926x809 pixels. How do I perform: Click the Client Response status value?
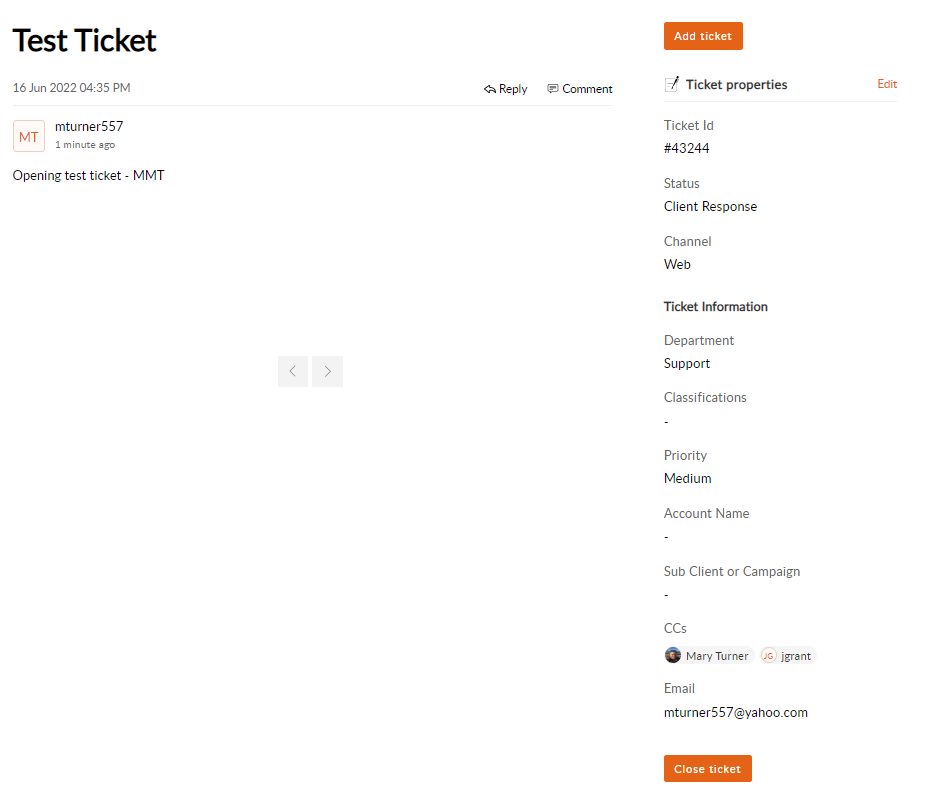point(710,206)
